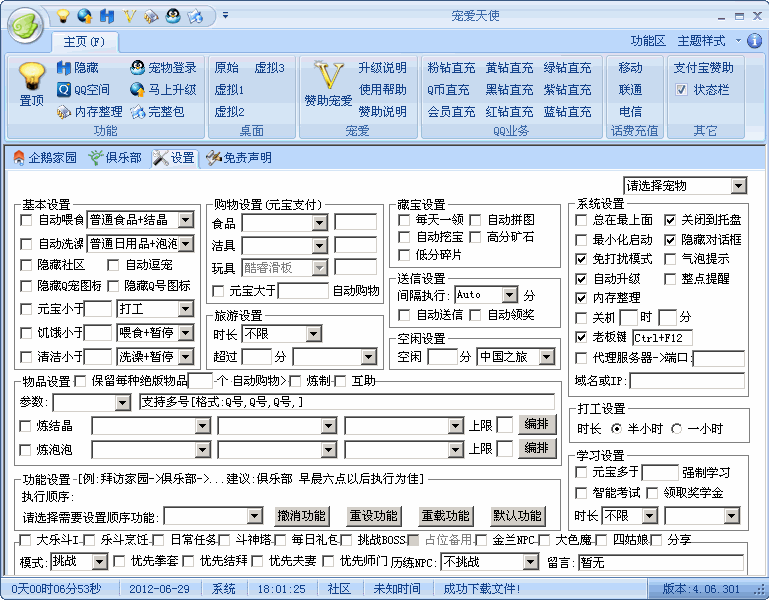Click the 重载功能 button

[x=445, y=516]
